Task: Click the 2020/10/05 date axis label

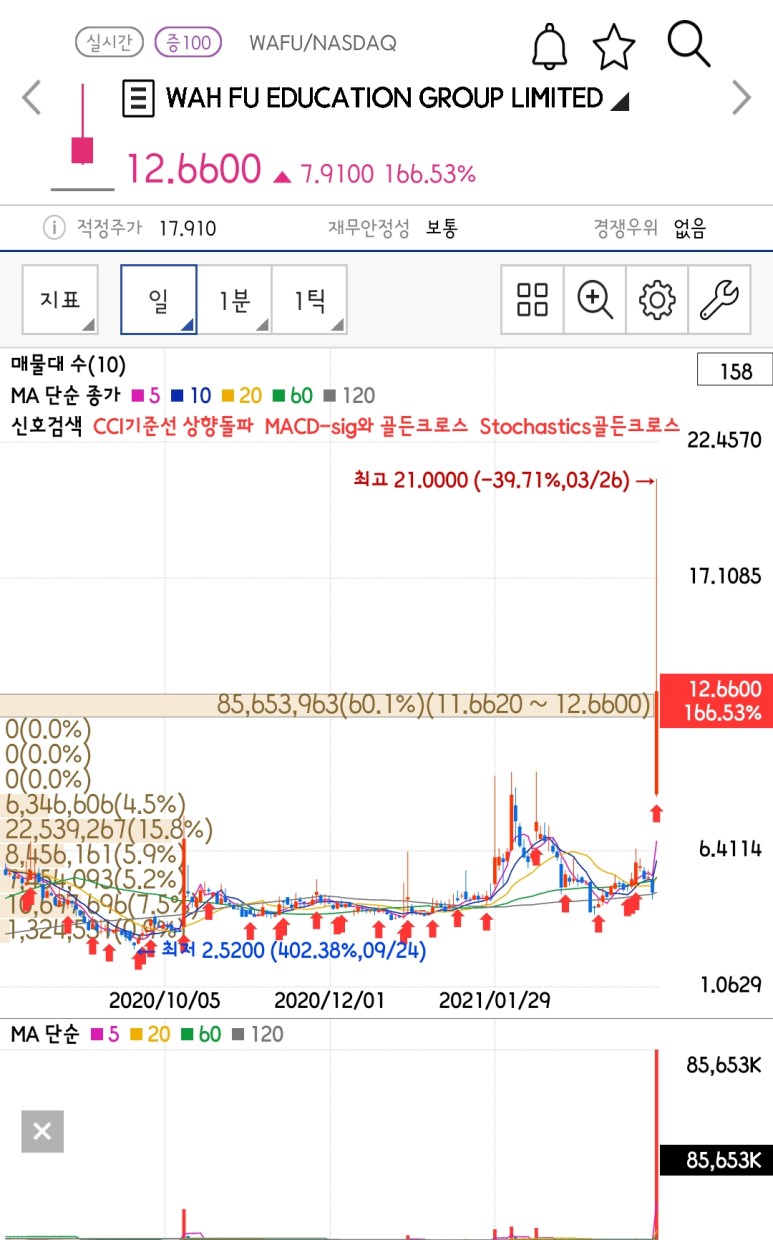Action: pyautogui.click(x=164, y=1000)
